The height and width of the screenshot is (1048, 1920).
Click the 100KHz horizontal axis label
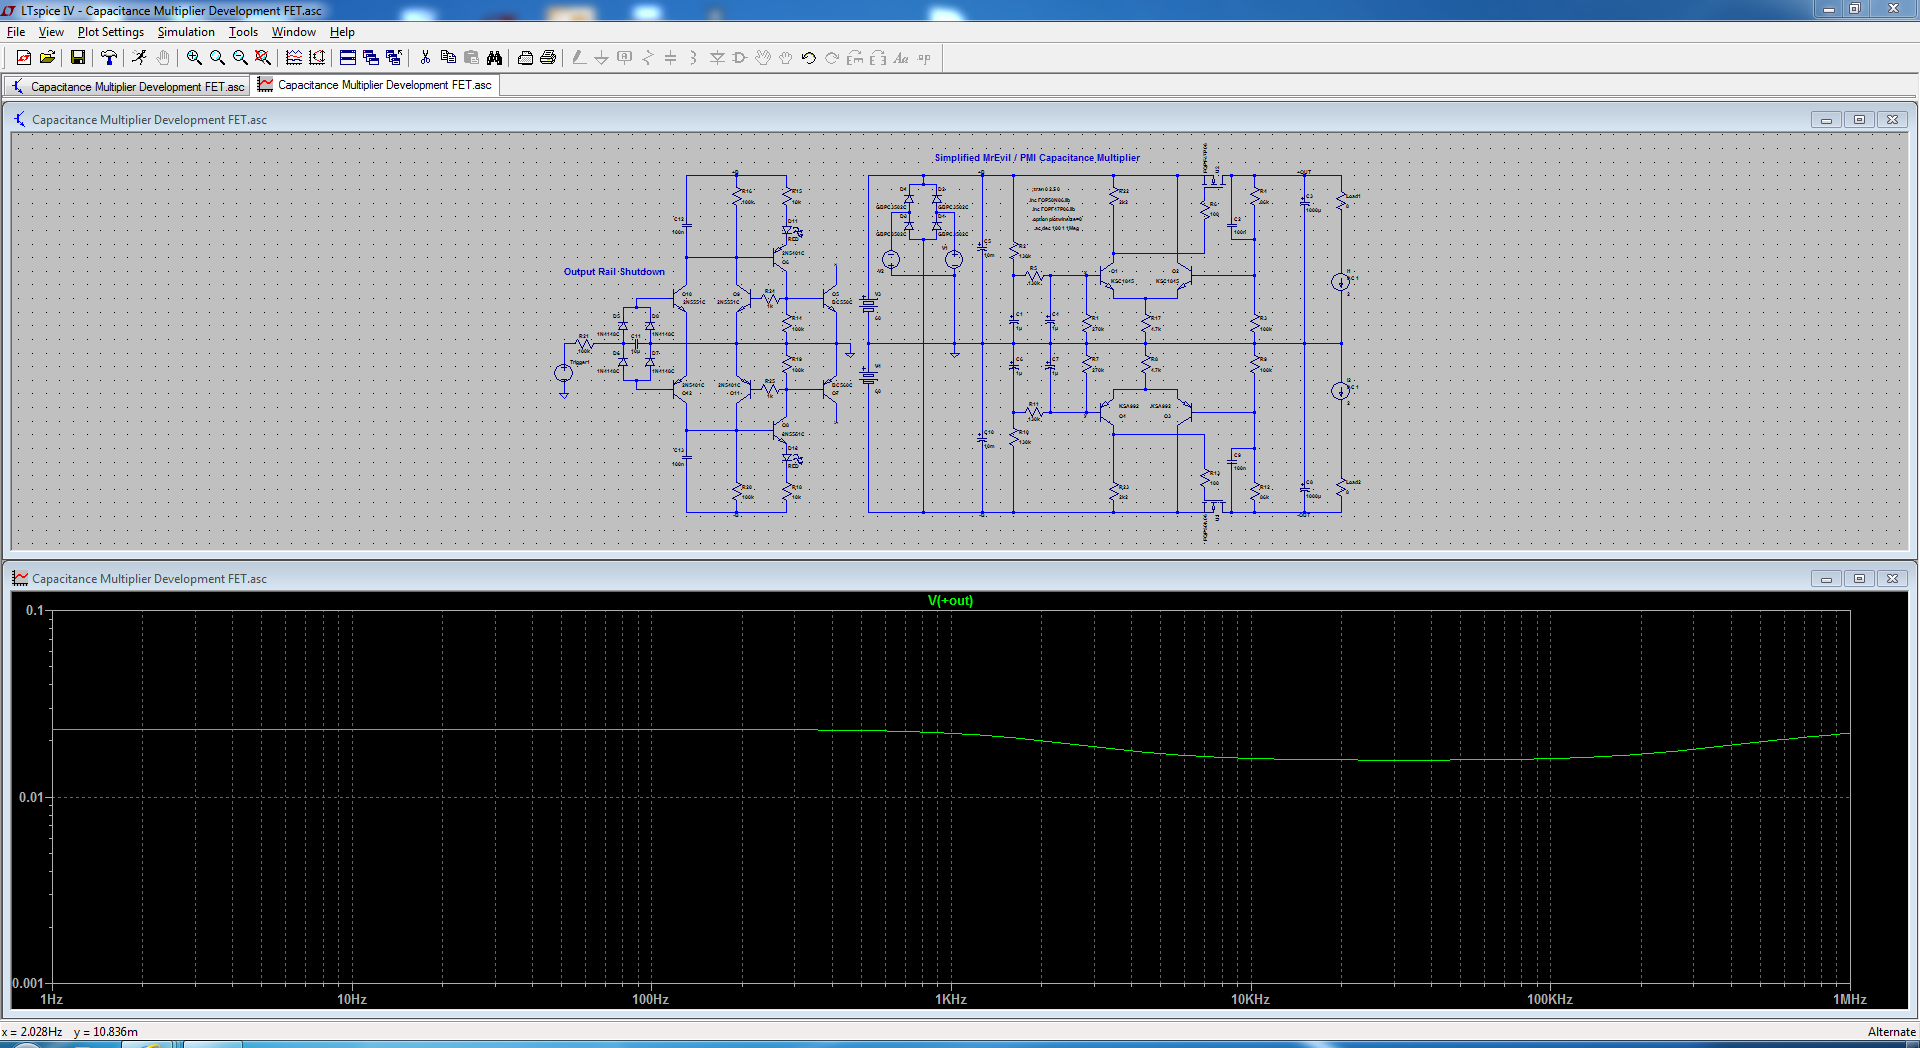coord(1549,999)
